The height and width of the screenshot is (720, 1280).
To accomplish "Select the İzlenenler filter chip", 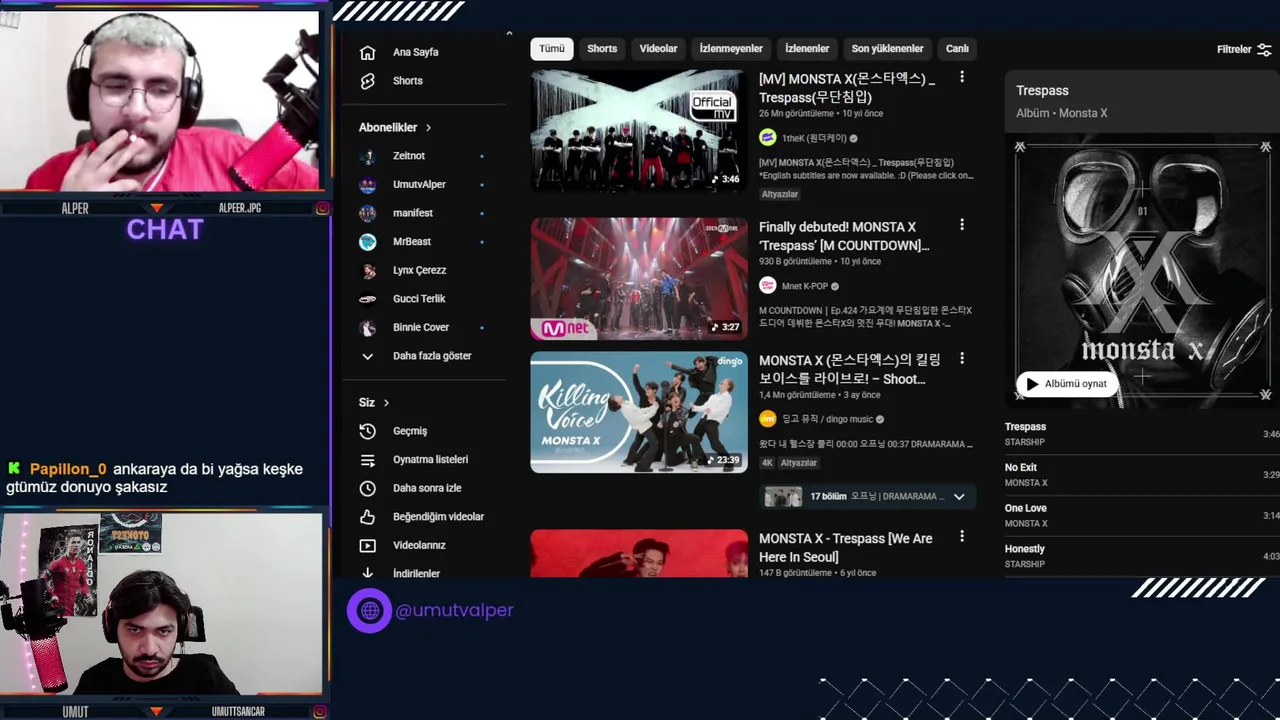I will pyautogui.click(x=807, y=49).
